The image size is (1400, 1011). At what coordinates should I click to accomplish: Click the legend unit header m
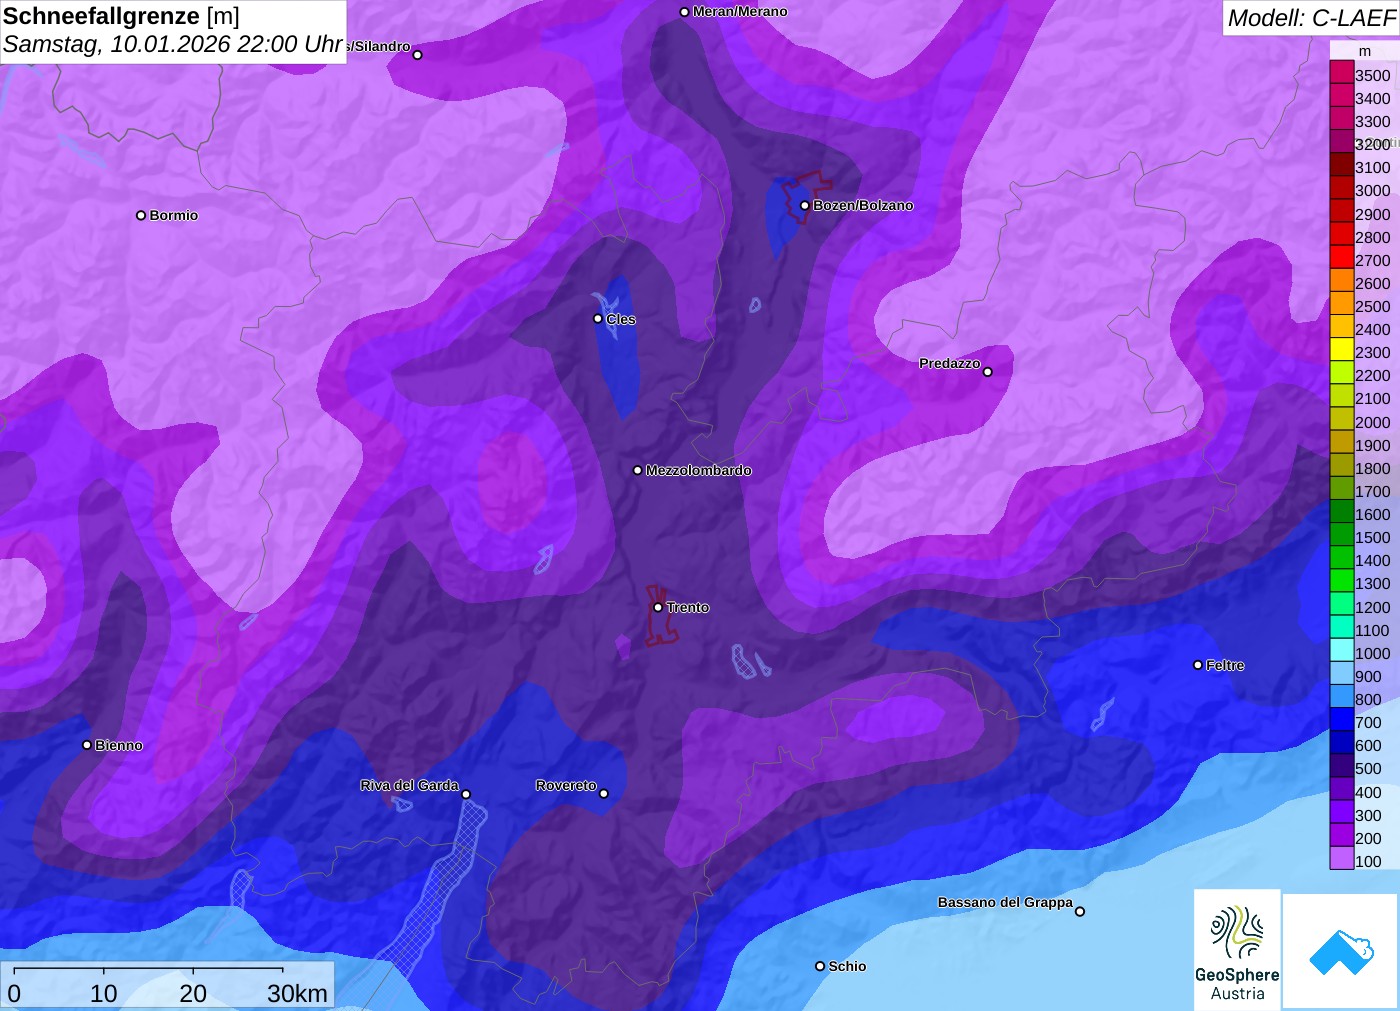pyautogui.click(x=1365, y=51)
